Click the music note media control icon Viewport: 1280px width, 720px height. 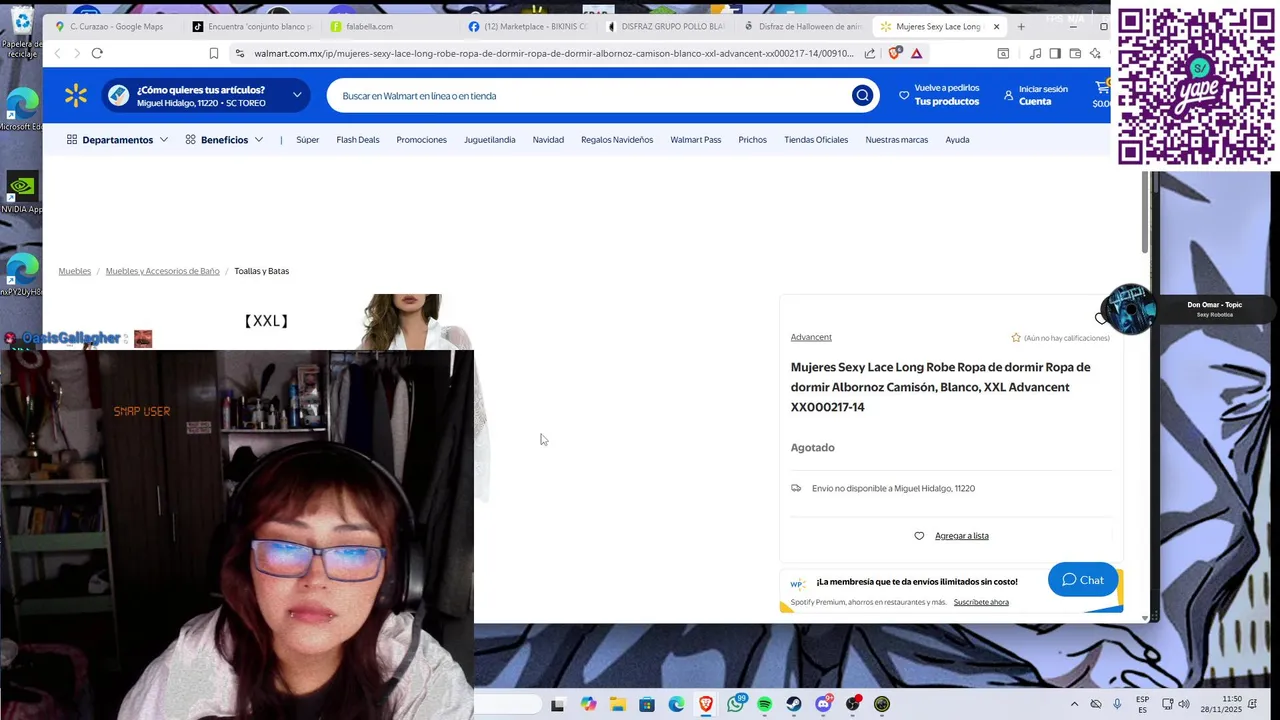point(1035,53)
